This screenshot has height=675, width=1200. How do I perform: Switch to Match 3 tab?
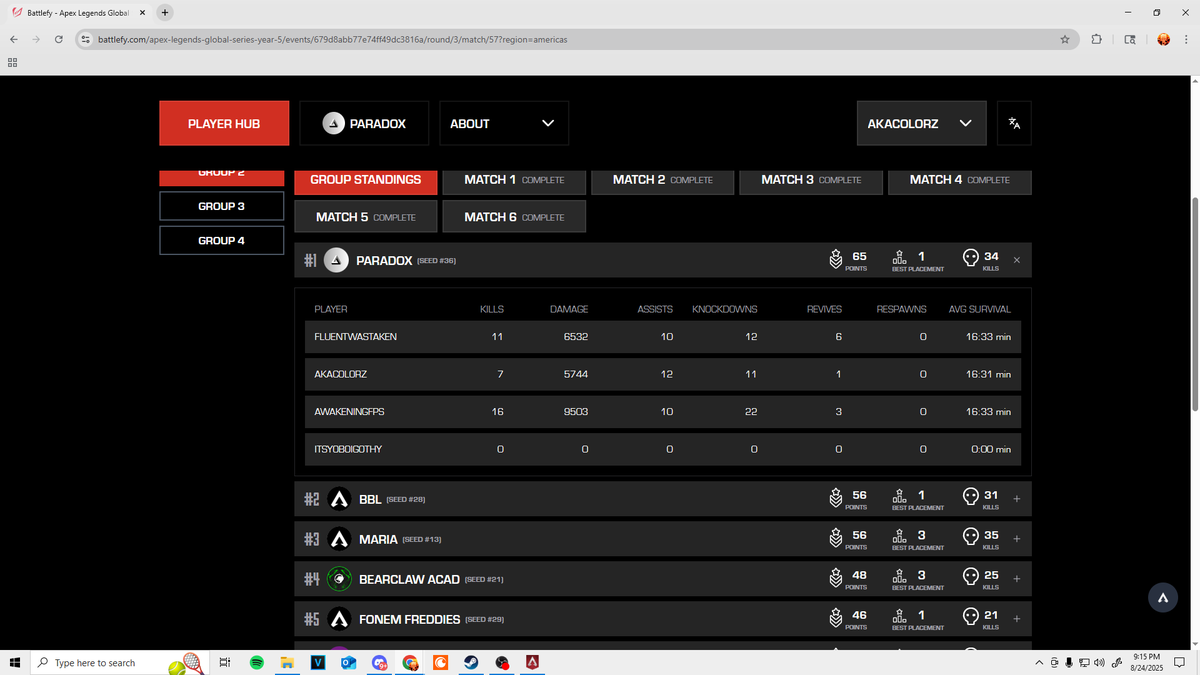[x=811, y=180]
